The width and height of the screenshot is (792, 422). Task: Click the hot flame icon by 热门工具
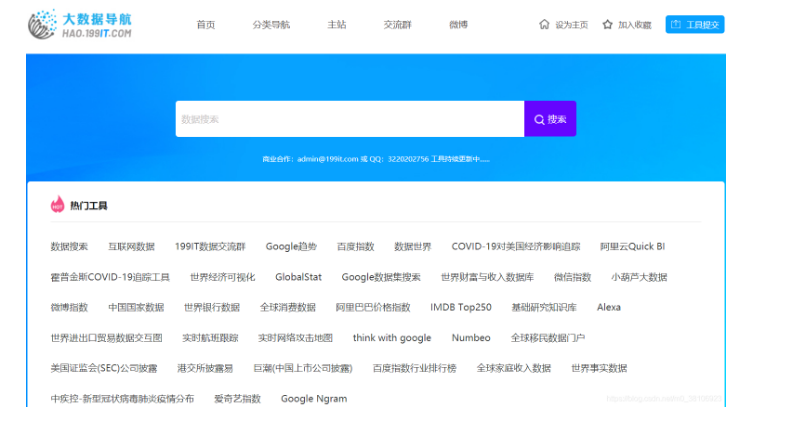pos(58,205)
